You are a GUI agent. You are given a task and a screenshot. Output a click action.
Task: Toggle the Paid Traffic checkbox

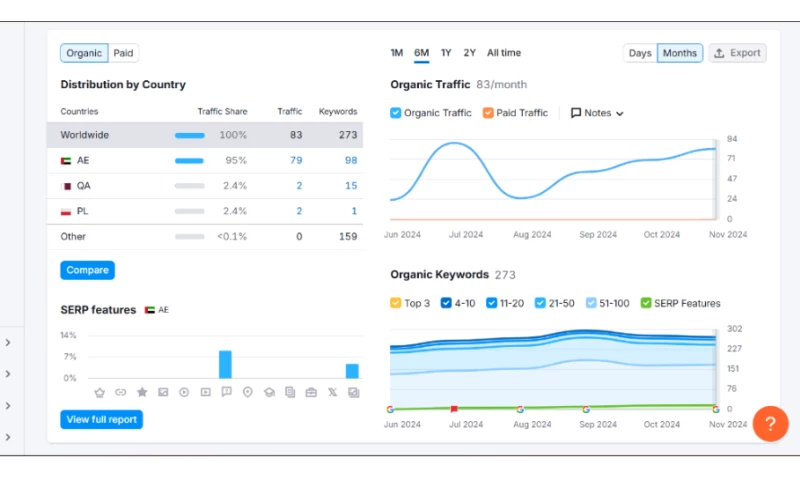488,113
